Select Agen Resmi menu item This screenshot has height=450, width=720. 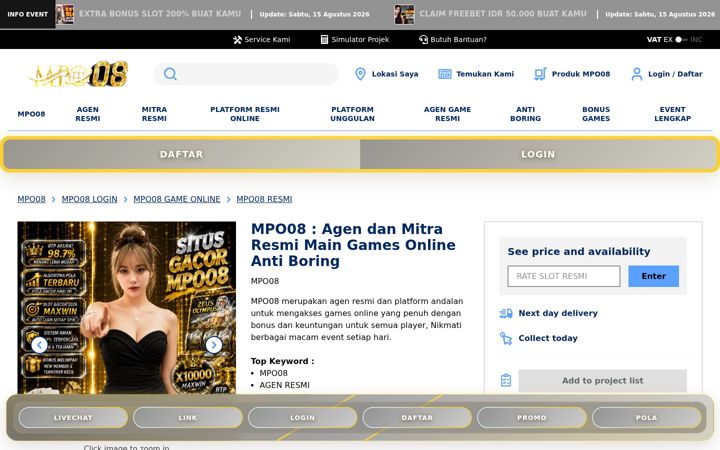pyautogui.click(x=88, y=114)
